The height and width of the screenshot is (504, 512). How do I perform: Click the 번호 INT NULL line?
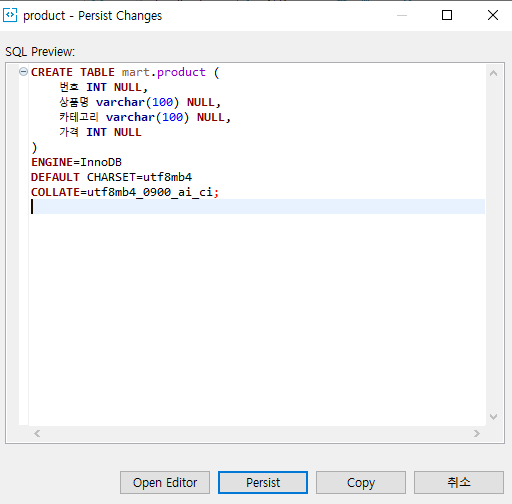tap(103, 87)
